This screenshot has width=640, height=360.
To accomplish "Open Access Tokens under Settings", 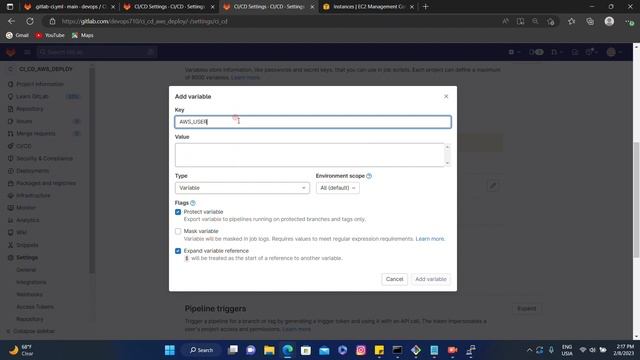I will point(35,307).
